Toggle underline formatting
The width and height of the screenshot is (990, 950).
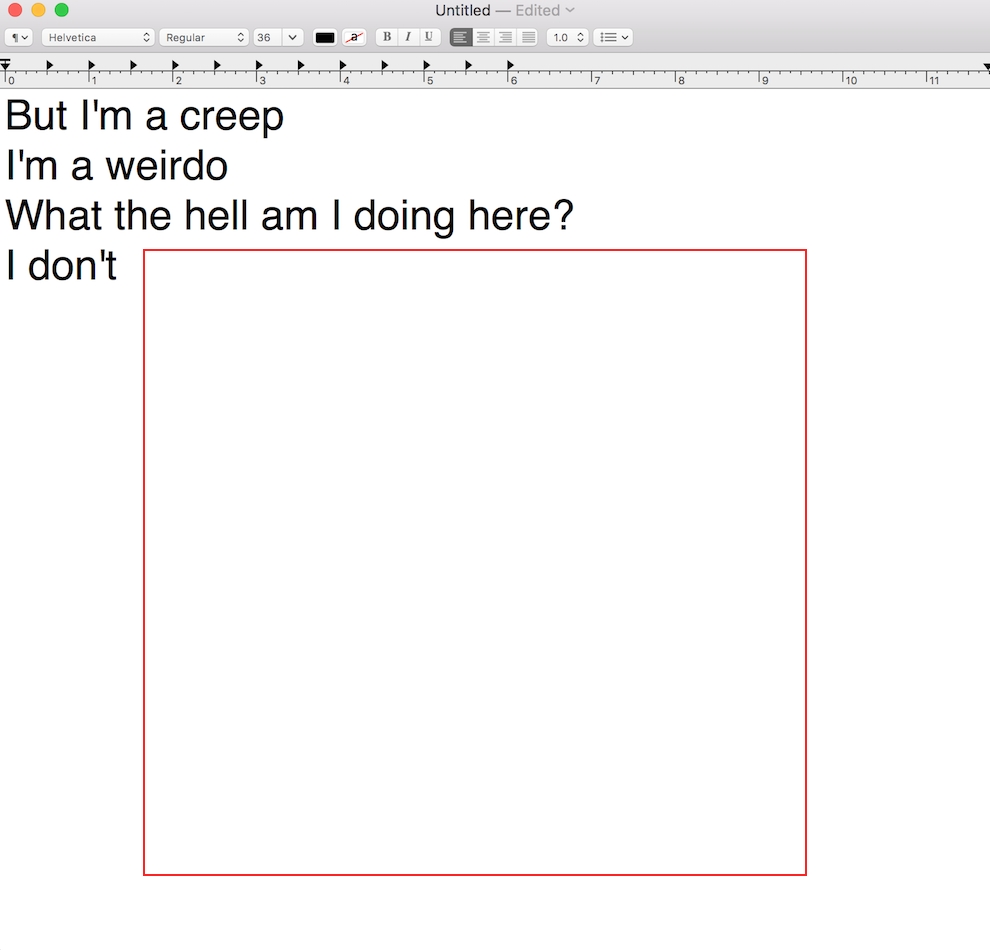pos(429,37)
